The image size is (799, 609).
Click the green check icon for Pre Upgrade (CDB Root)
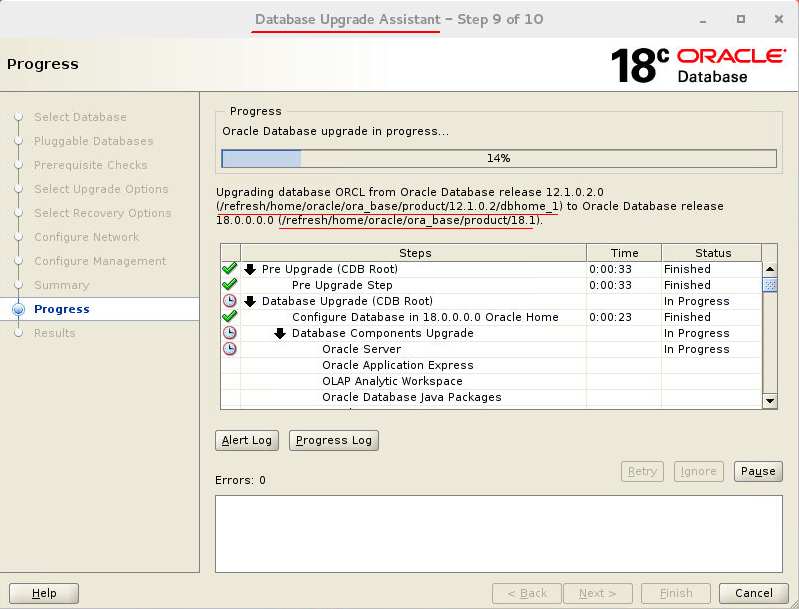click(230, 269)
